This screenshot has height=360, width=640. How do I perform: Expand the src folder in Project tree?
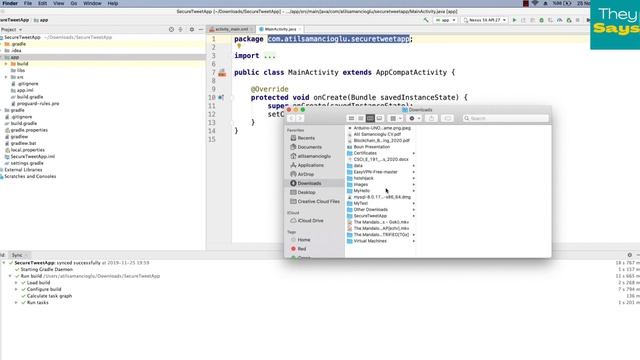(x=6, y=77)
